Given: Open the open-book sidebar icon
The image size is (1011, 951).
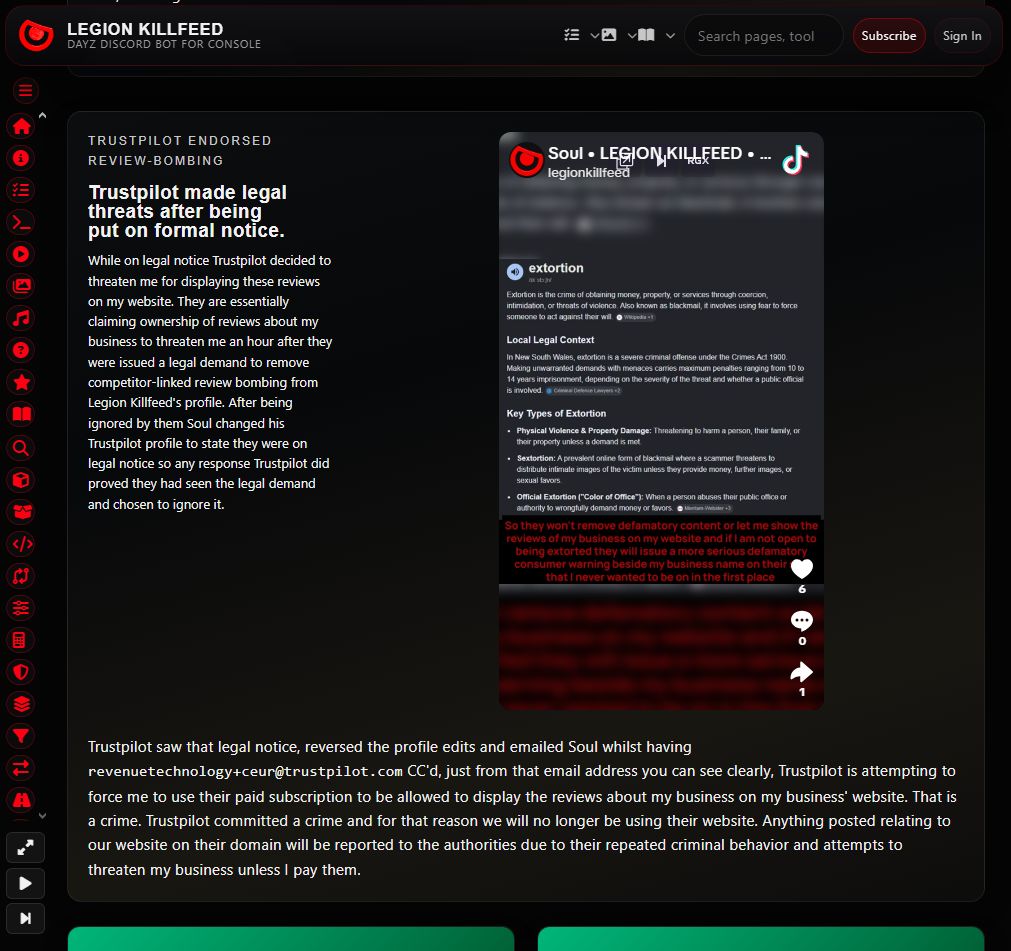Looking at the screenshot, I should click(21, 414).
